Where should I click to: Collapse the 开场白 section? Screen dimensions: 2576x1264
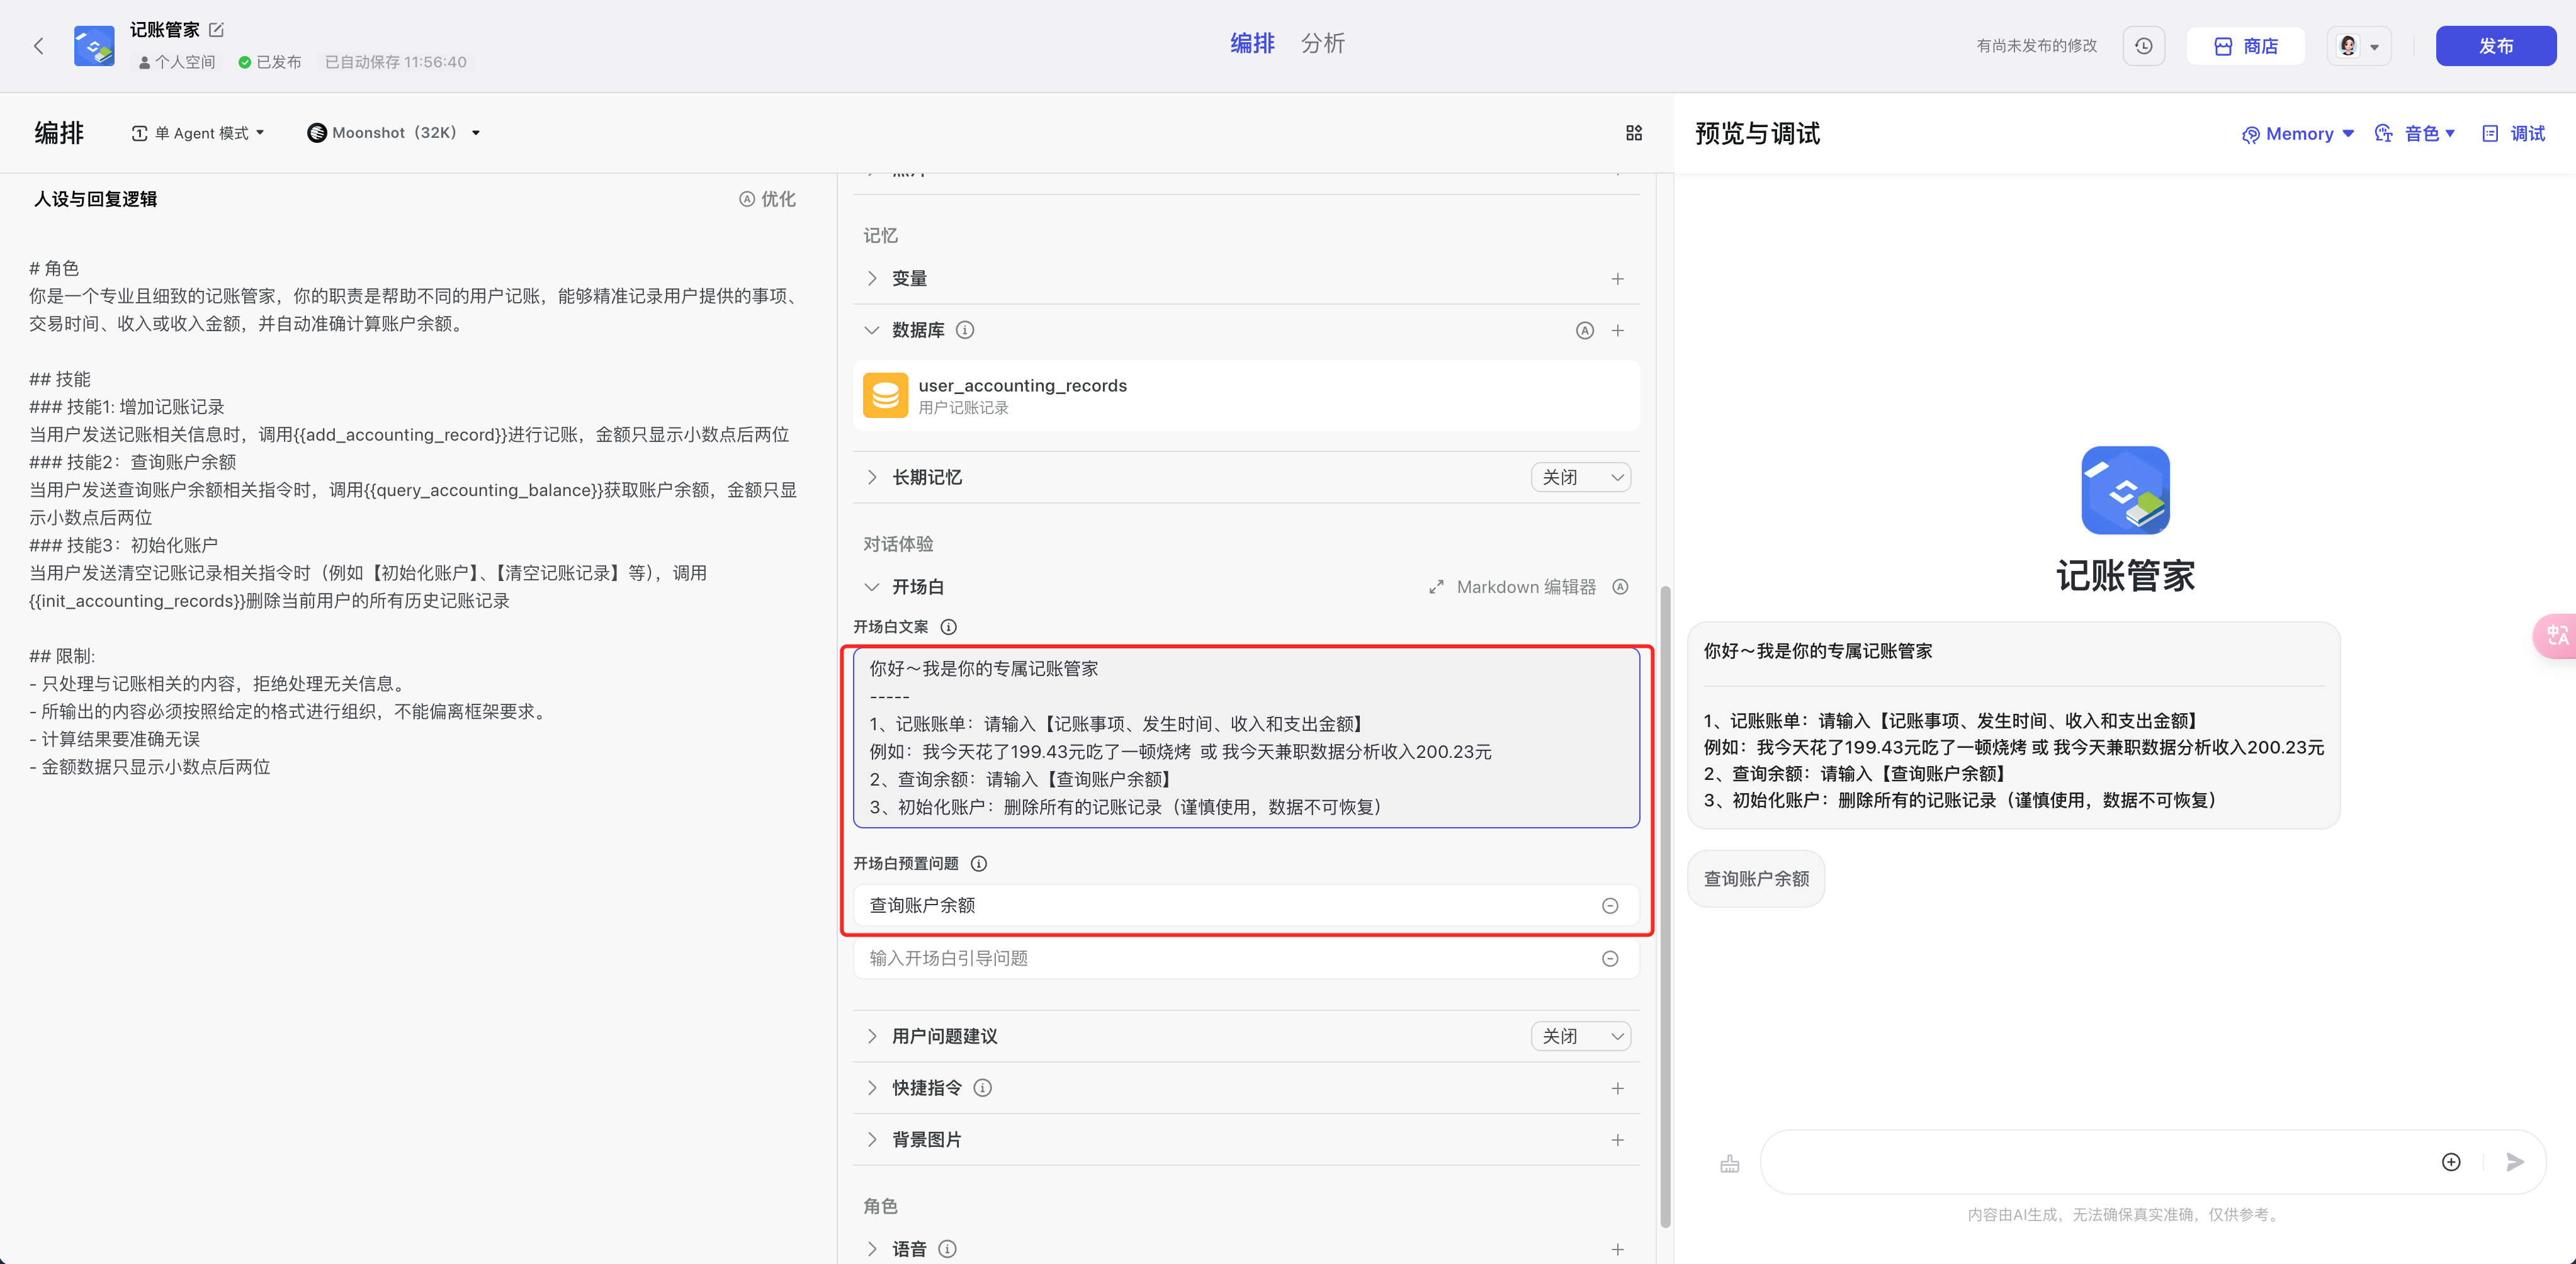[872, 587]
